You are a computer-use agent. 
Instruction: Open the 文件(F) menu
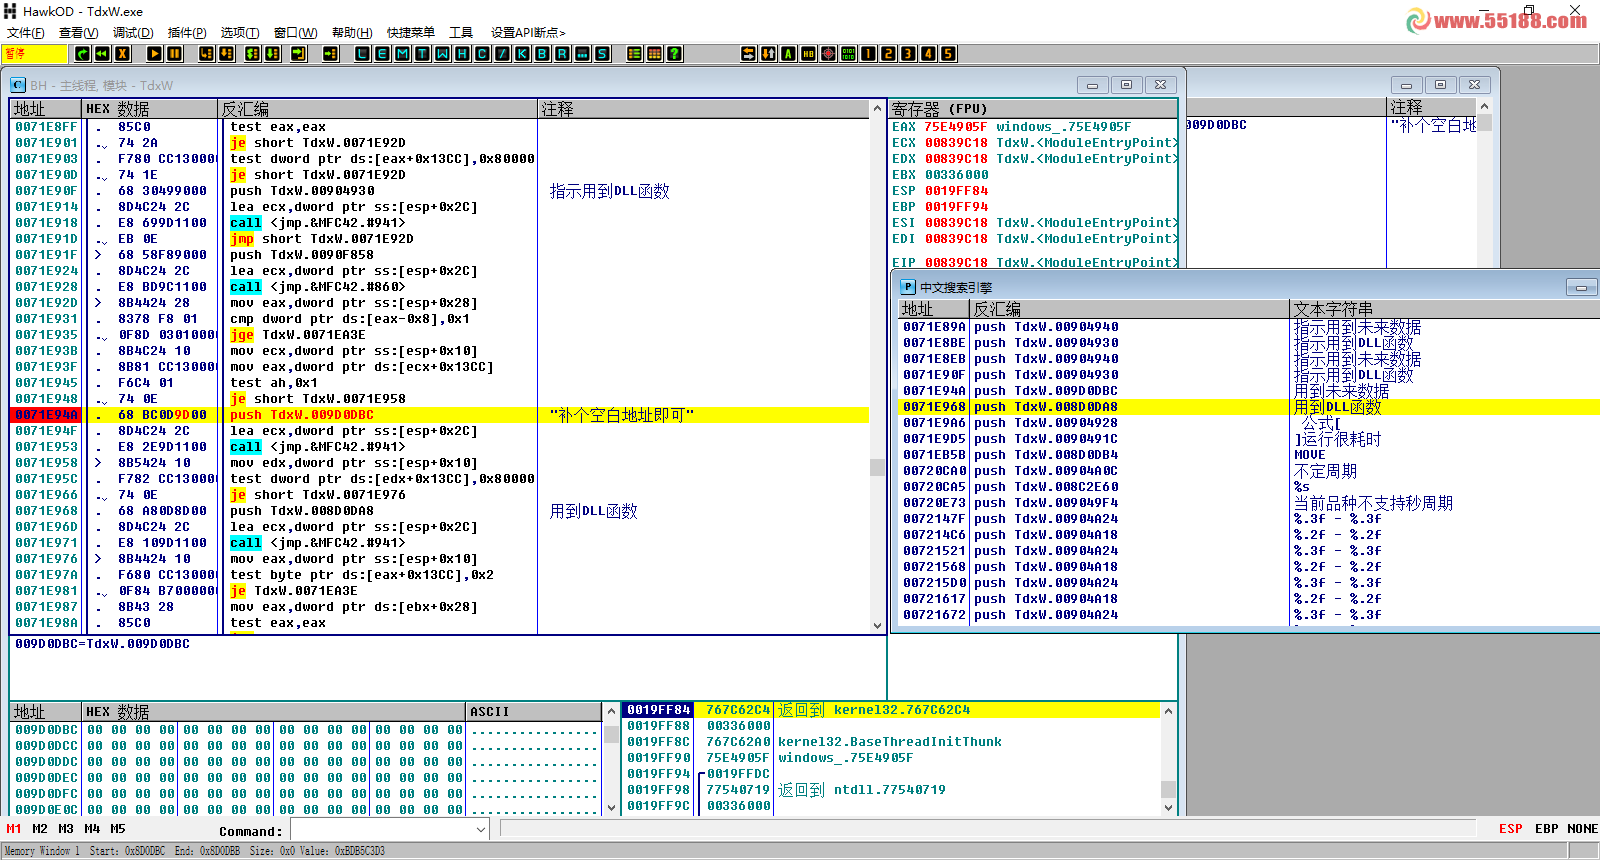click(26, 33)
